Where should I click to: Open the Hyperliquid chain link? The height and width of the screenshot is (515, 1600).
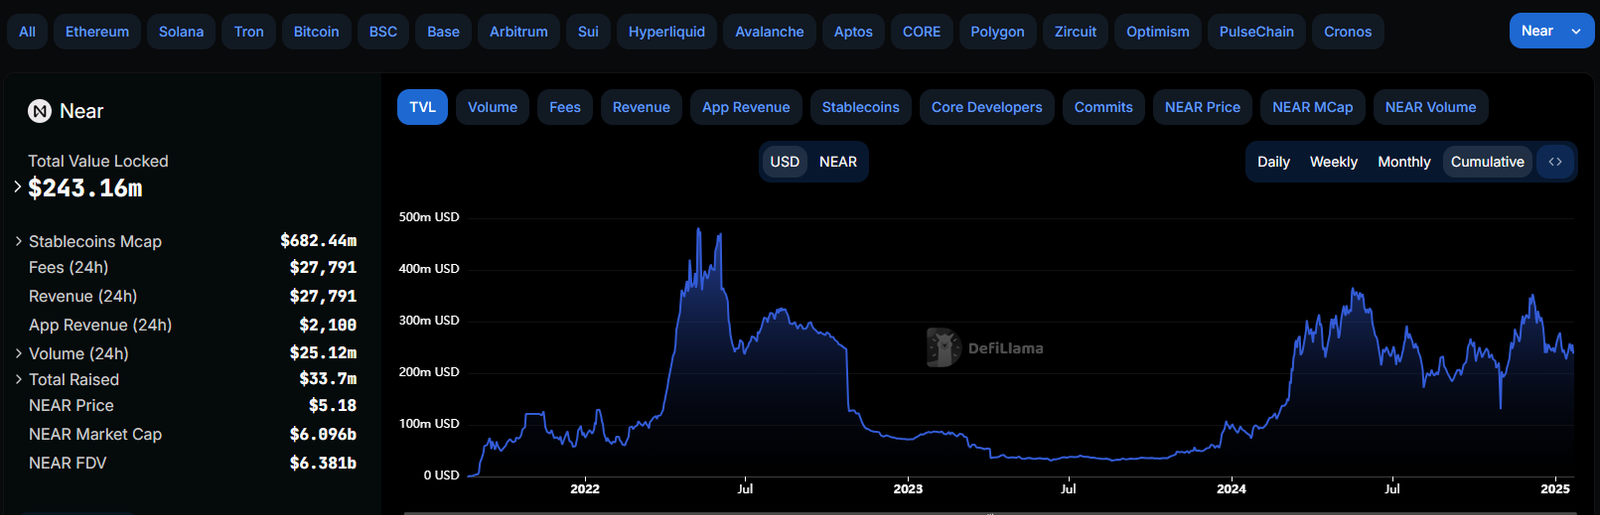(x=666, y=31)
